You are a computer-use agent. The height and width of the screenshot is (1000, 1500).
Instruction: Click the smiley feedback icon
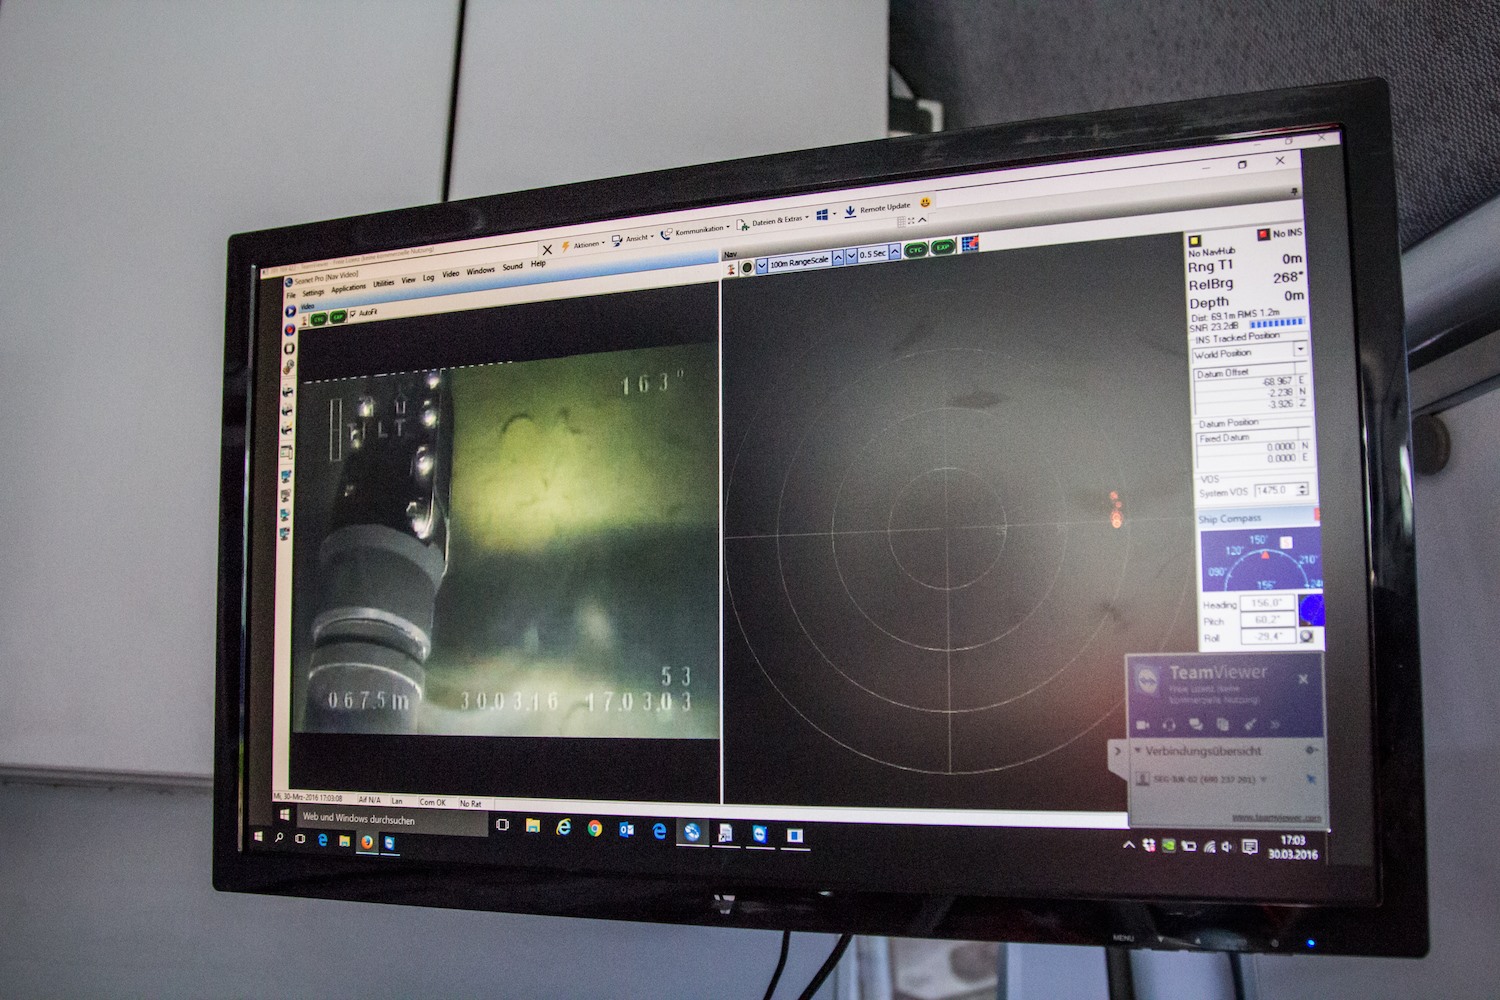925,202
